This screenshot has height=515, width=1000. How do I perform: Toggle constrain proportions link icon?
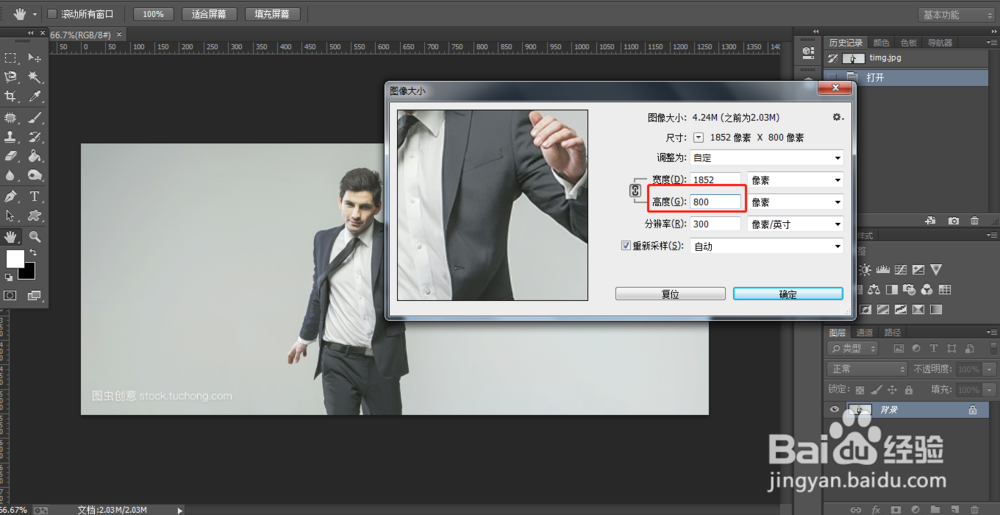pos(635,190)
